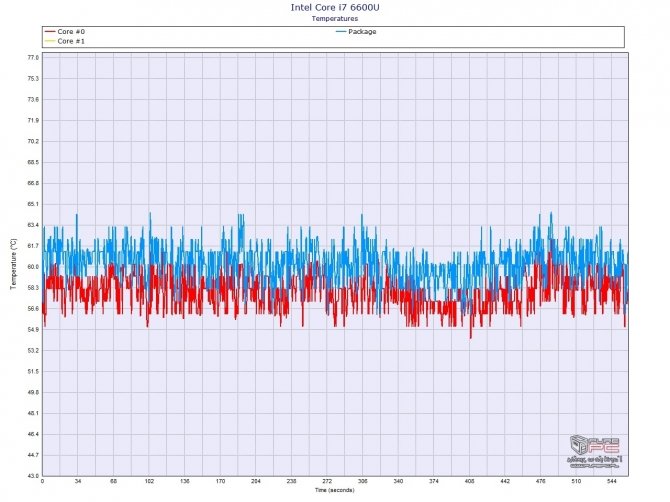Click the 54.9 temperature axis value

tap(33, 330)
